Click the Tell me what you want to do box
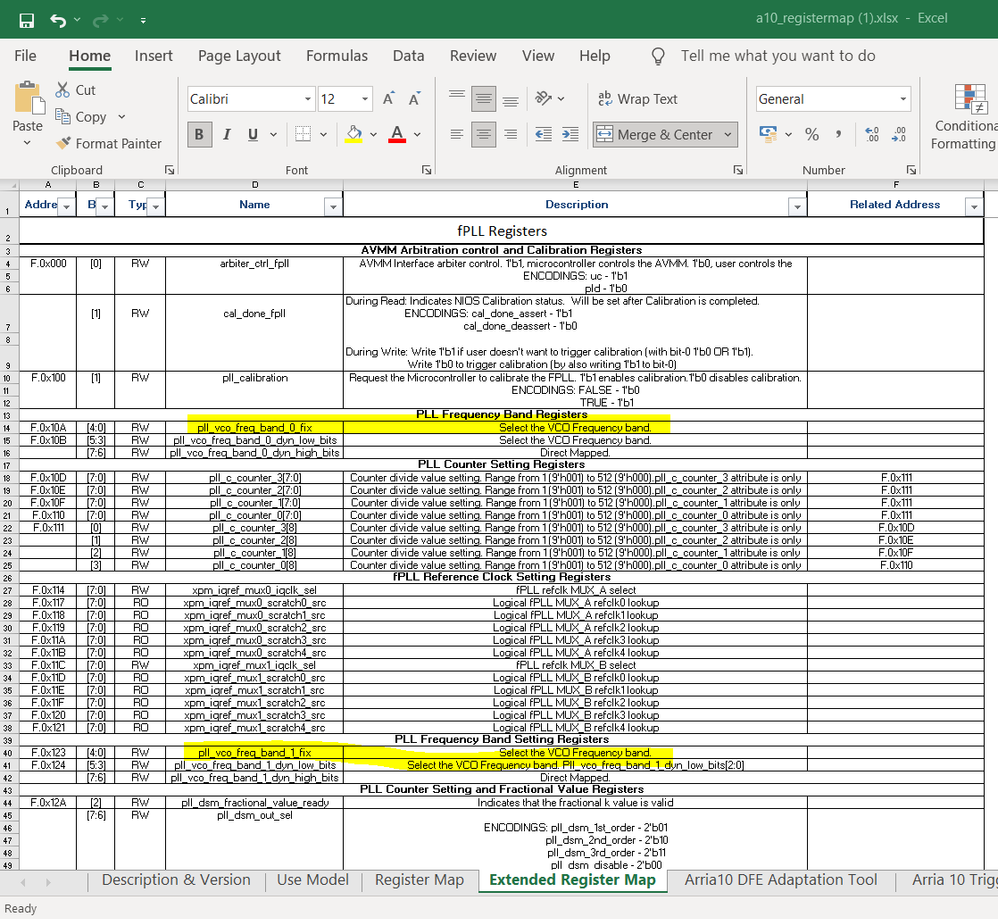This screenshot has width=998, height=919. (x=777, y=56)
